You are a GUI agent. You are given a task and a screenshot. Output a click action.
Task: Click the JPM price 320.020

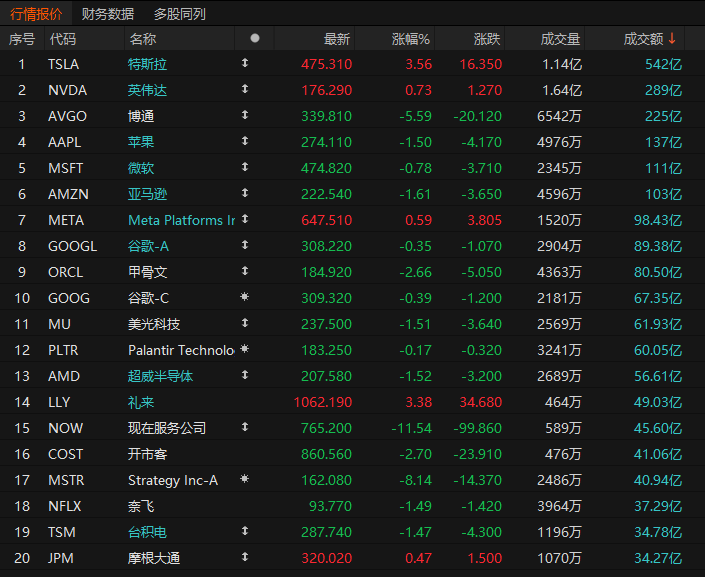coord(326,559)
